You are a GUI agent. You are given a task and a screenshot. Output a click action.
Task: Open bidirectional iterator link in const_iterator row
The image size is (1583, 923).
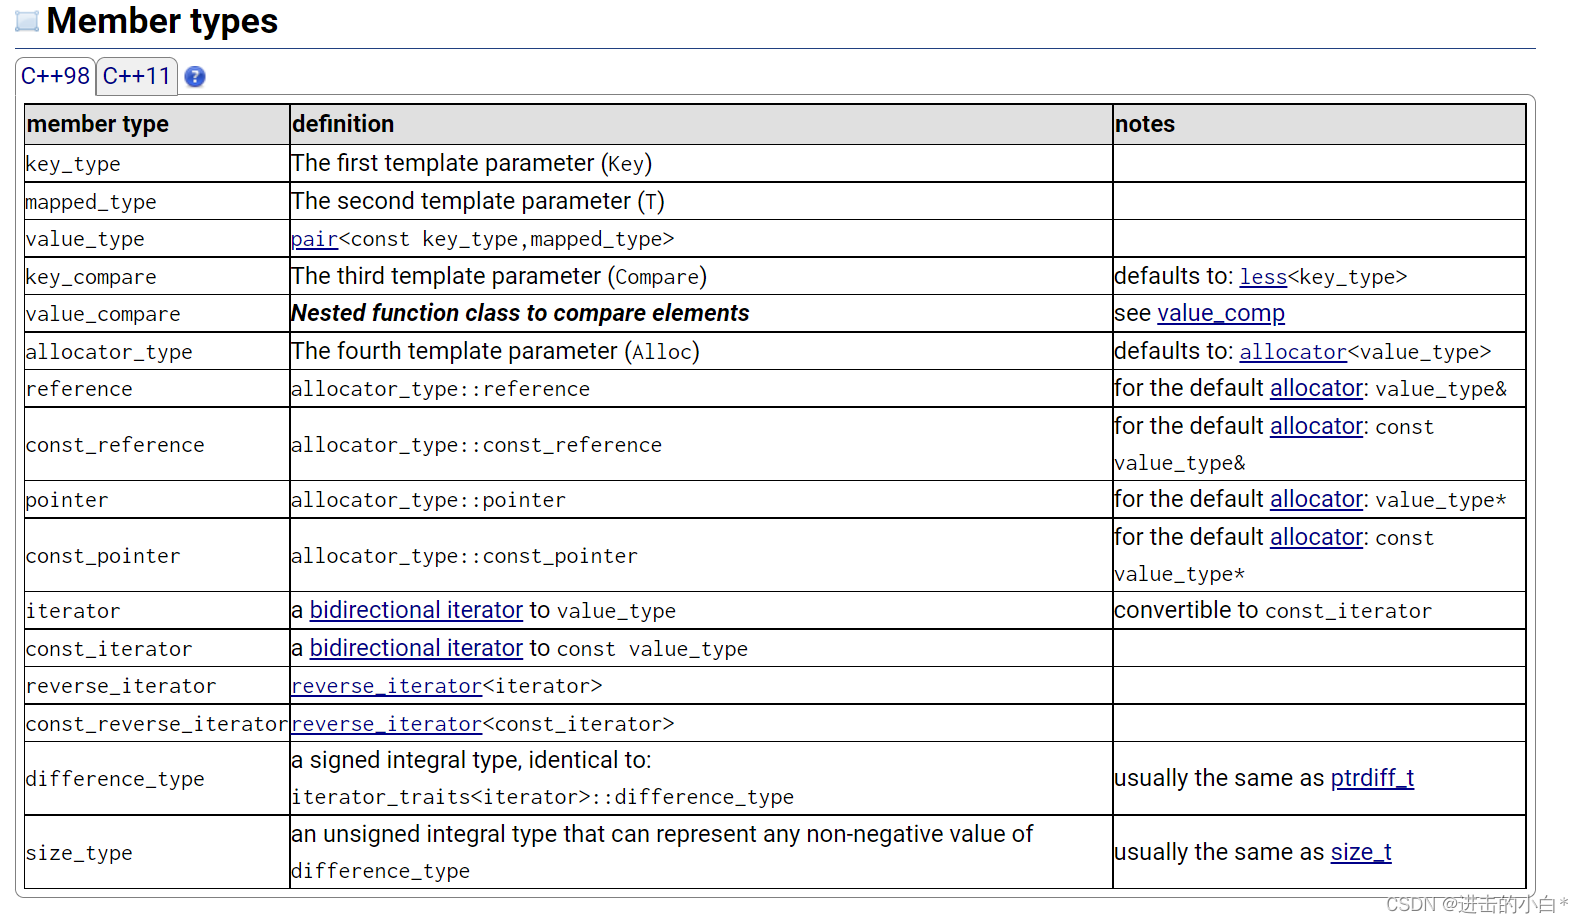[416, 648]
